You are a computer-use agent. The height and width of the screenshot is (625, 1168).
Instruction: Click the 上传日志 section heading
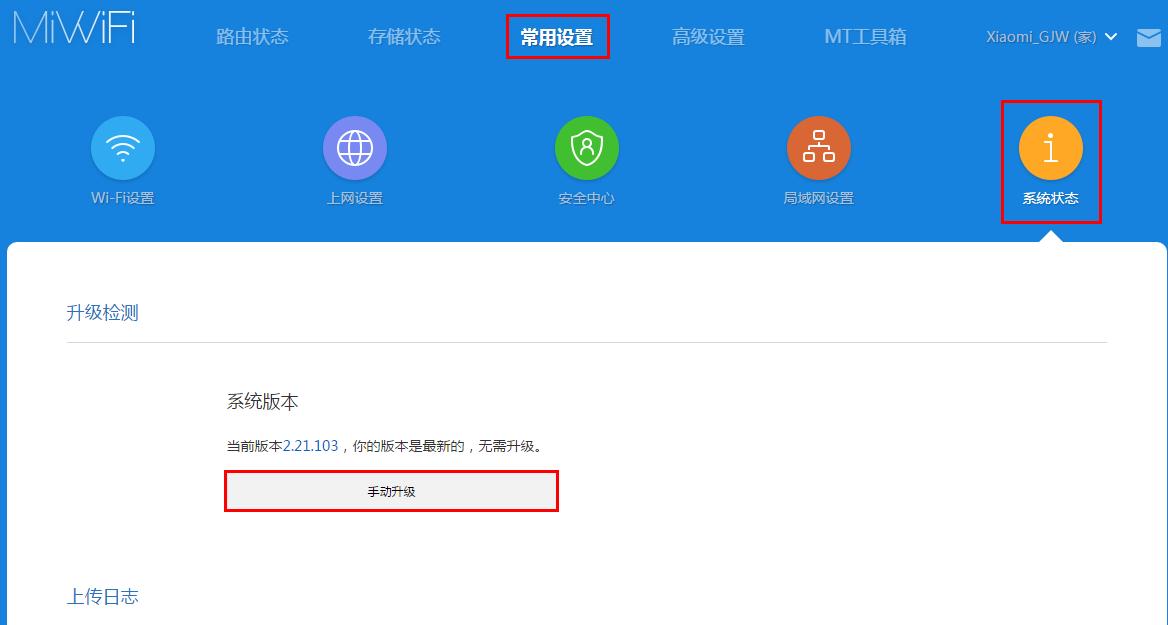click(103, 597)
